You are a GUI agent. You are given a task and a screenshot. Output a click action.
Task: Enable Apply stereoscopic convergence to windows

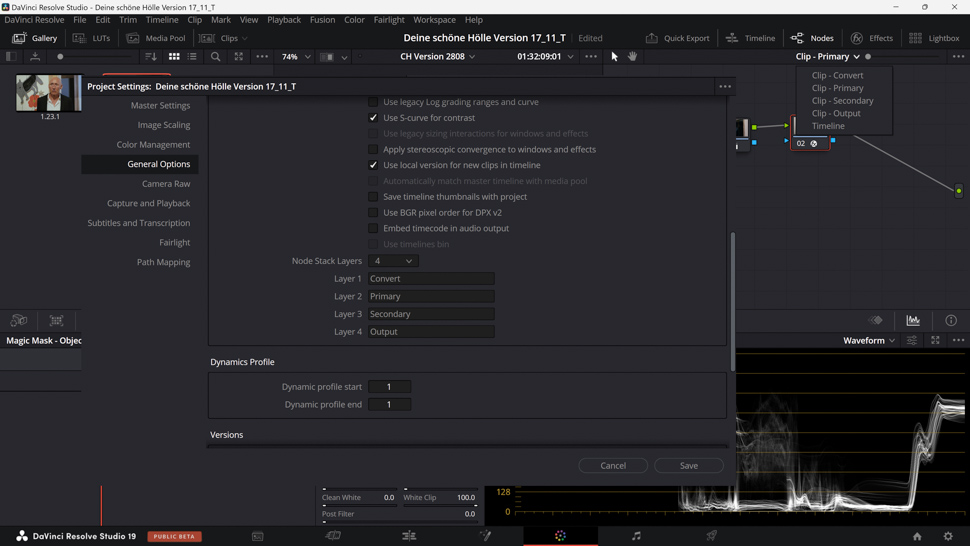373,149
